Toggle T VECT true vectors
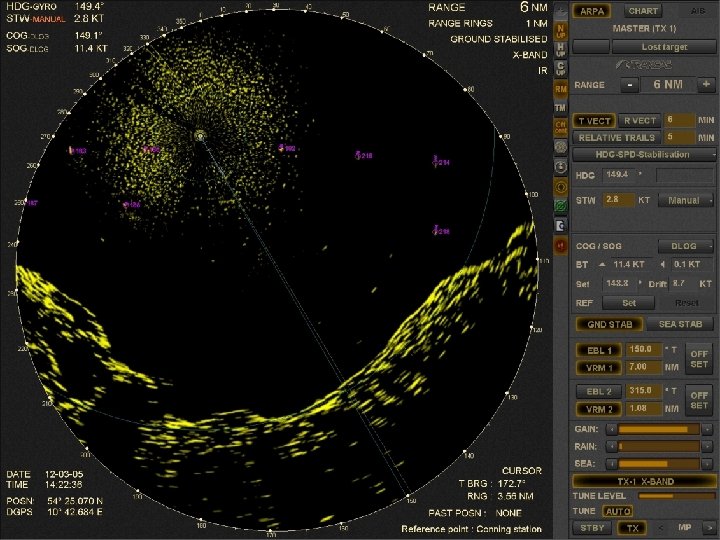This screenshot has height=540, width=720. (594, 121)
